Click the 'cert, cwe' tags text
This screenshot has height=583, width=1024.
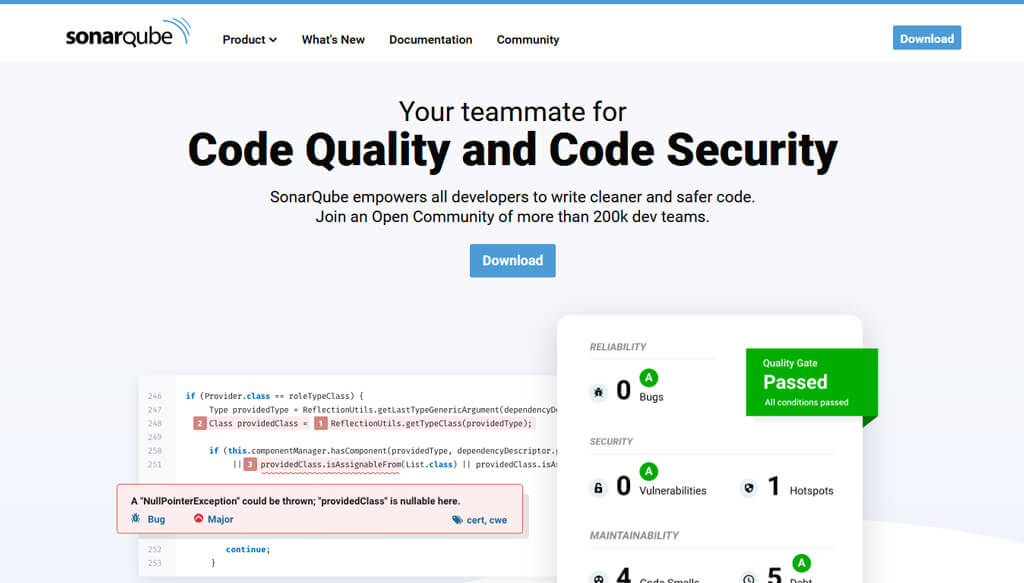487,520
